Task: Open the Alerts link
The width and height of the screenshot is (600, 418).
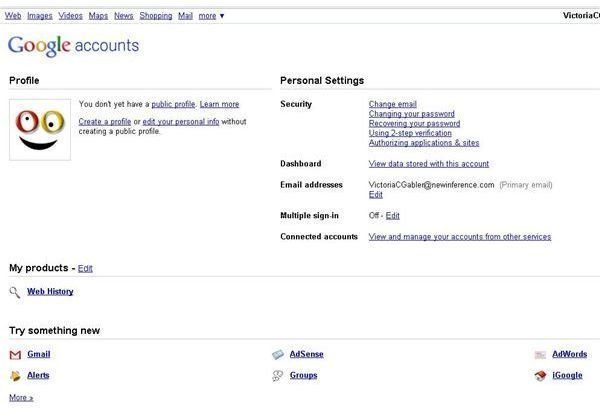Action: (38, 375)
